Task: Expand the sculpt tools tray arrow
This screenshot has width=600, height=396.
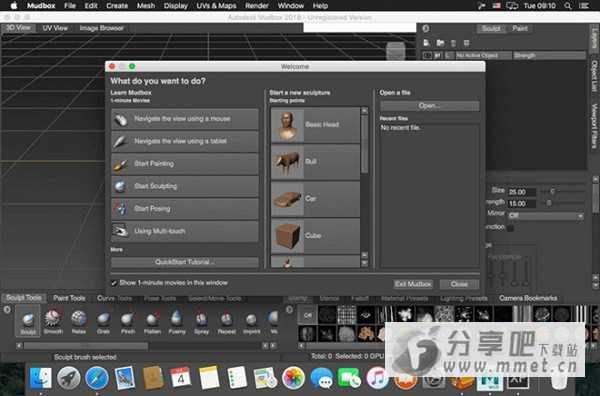Action: click(x=7, y=310)
